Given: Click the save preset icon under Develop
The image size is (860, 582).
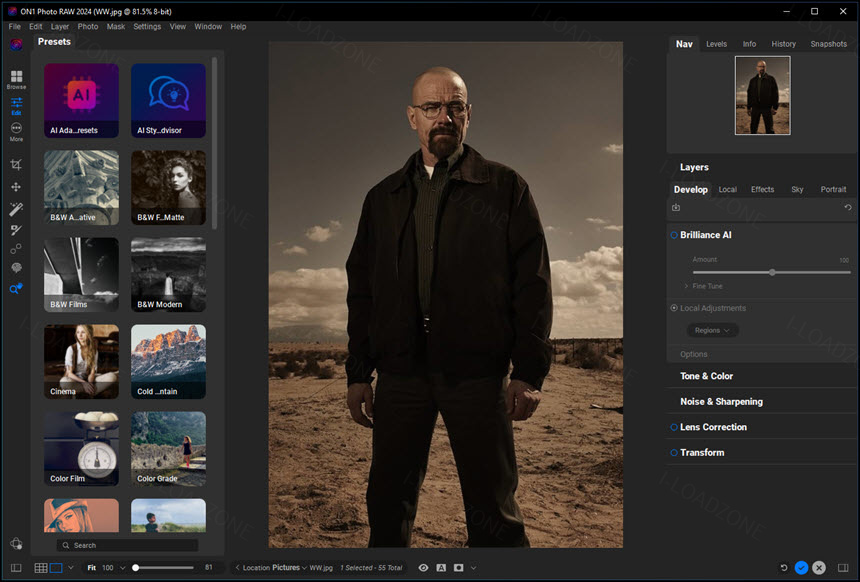Looking at the screenshot, I should tap(676, 207).
